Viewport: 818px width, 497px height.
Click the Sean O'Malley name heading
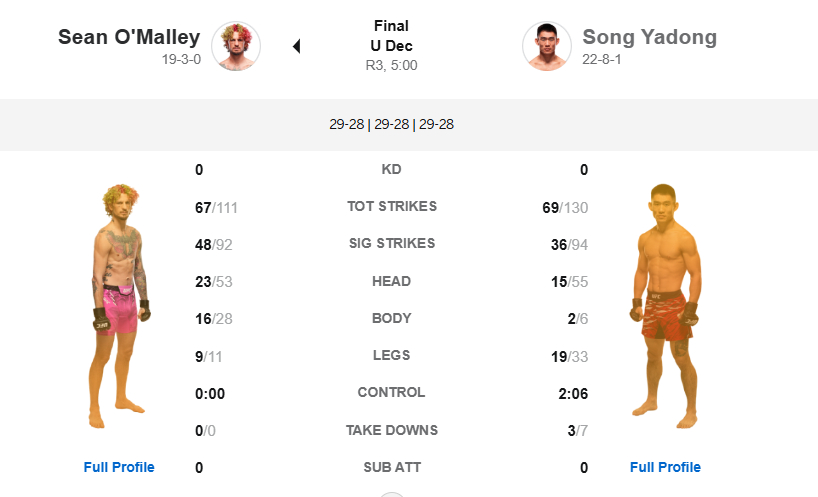pos(129,37)
